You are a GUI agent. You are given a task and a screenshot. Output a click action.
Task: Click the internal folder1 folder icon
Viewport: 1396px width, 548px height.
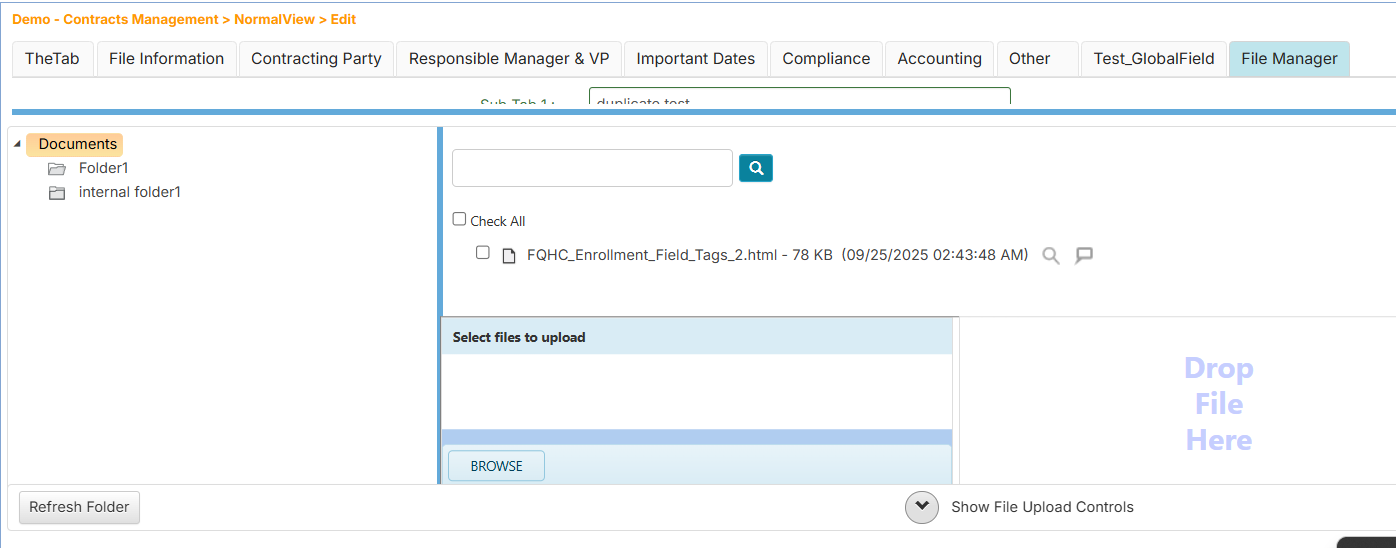[x=57, y=193]
